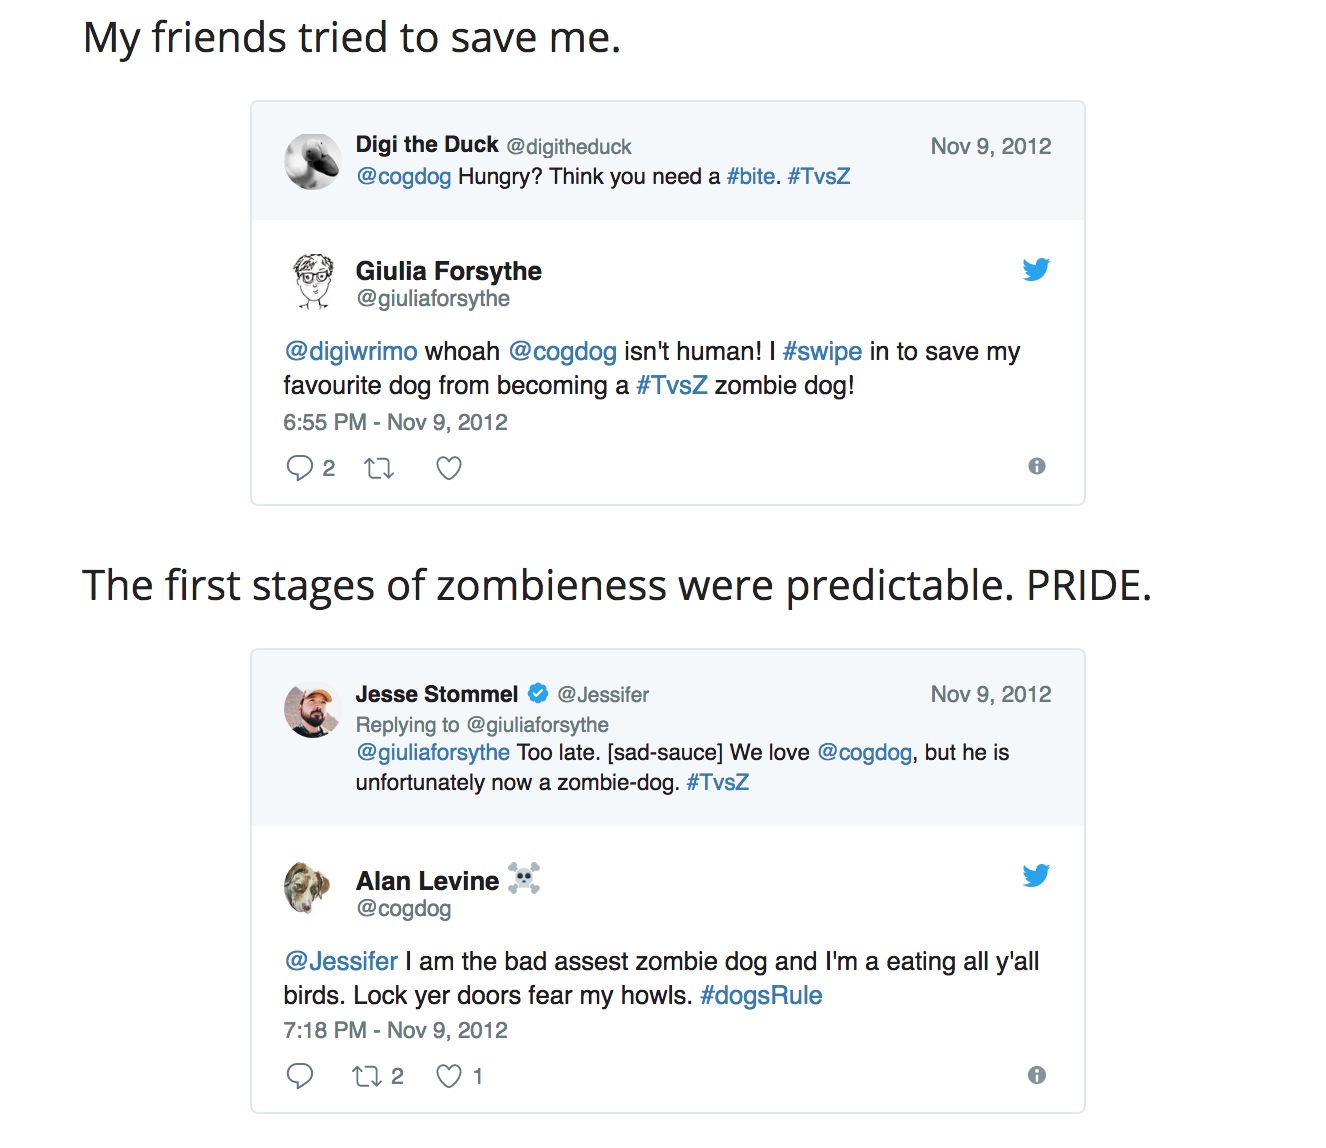Click Jesse Stommel's profile name

pos(437,695)
